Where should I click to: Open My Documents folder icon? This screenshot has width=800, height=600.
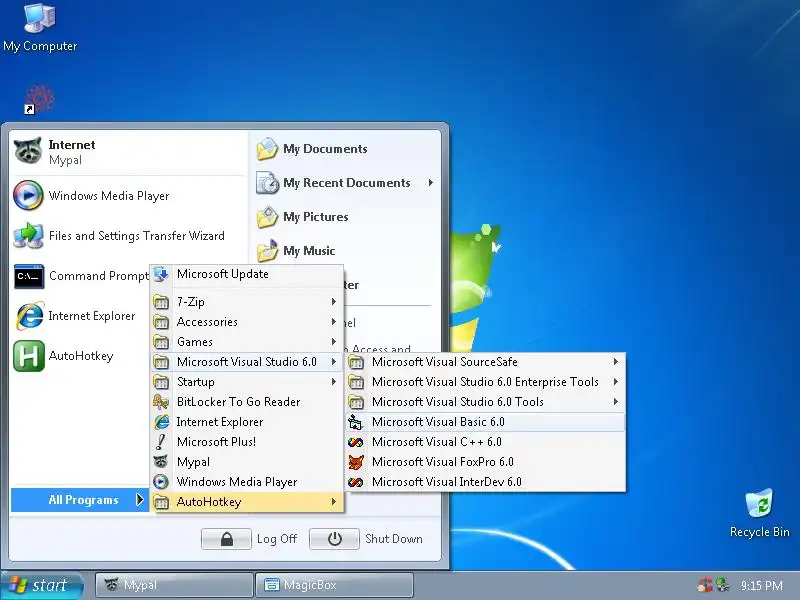pos(267,149)
